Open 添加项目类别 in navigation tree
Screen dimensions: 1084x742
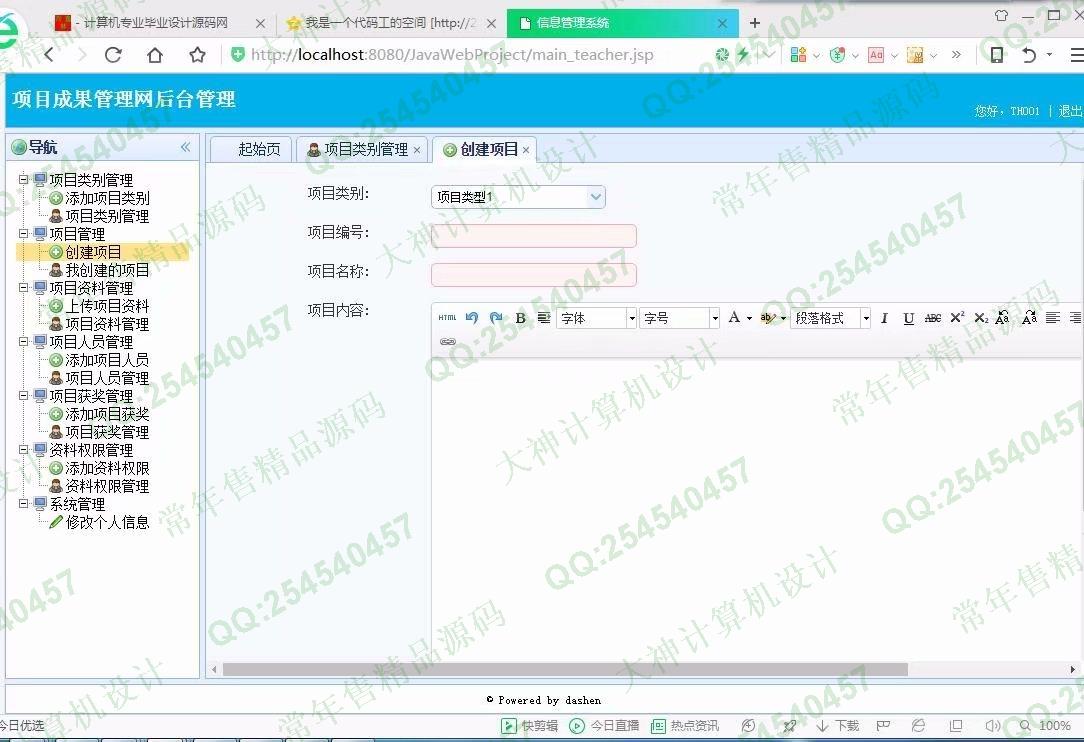click(x=107, y=198)
